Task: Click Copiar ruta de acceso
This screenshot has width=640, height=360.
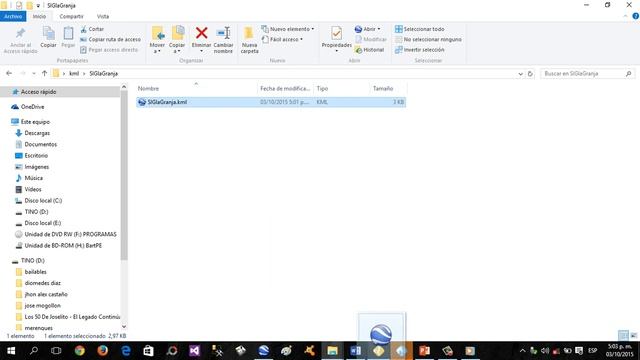Action: (111, 39)
